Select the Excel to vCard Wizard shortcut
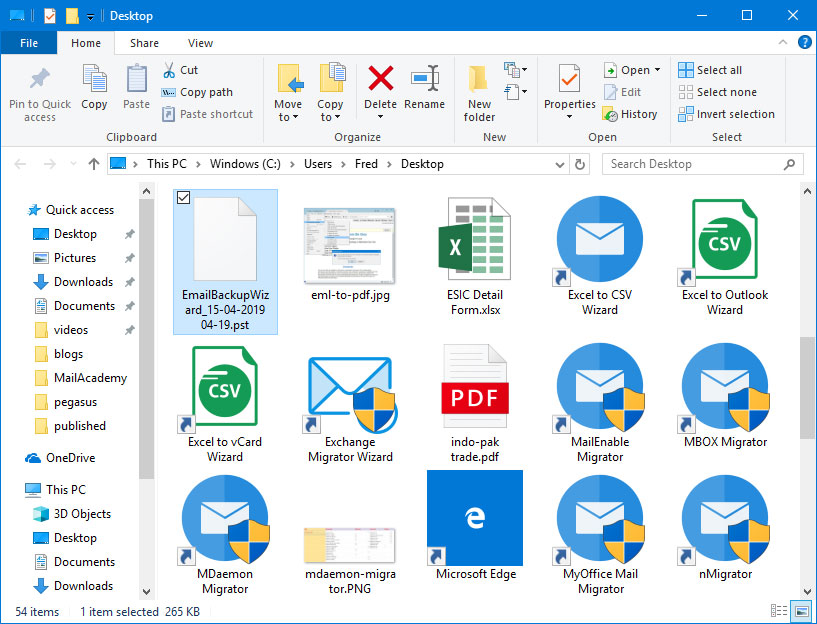 (225, 404)
